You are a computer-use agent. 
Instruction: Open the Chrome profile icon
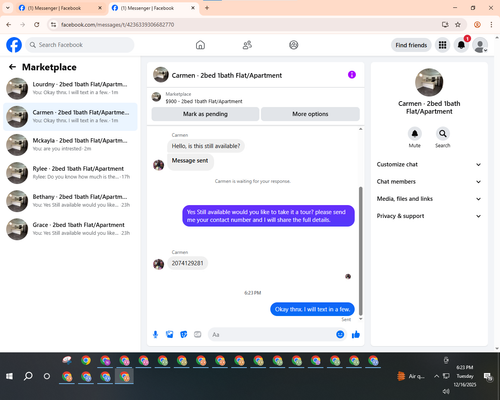click(x=477, y=25)
